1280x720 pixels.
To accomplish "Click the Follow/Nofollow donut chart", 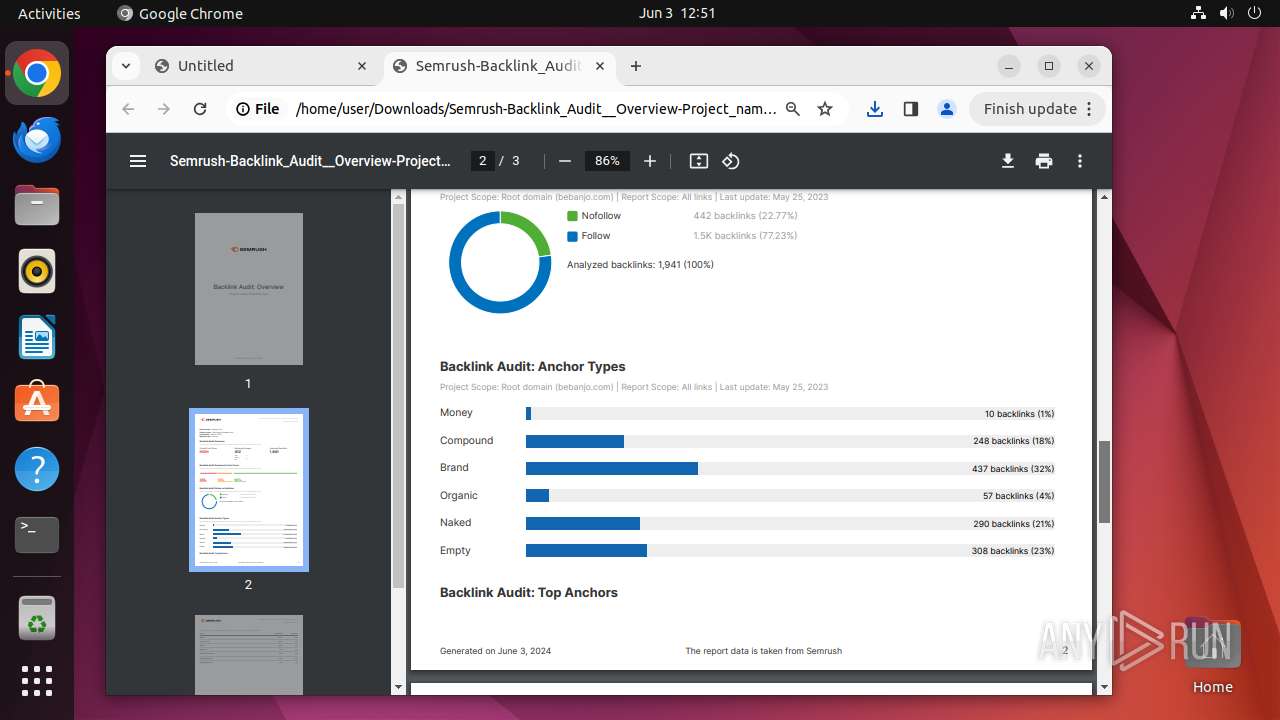I will [500, 262].
